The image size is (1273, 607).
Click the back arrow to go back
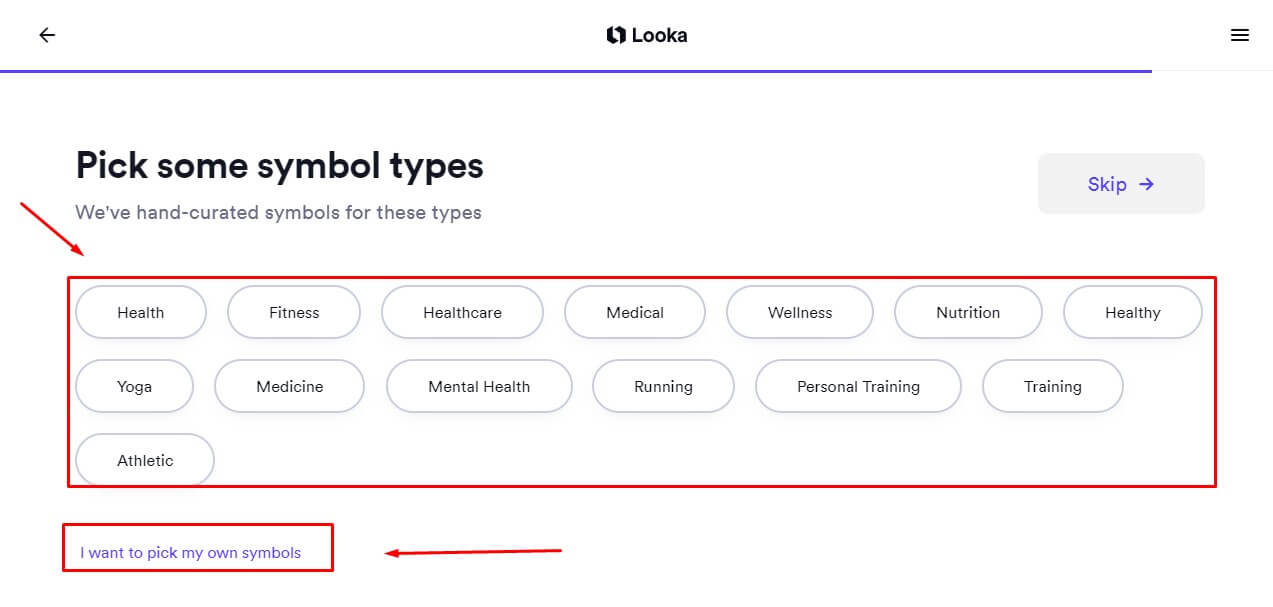click(46, 34)
